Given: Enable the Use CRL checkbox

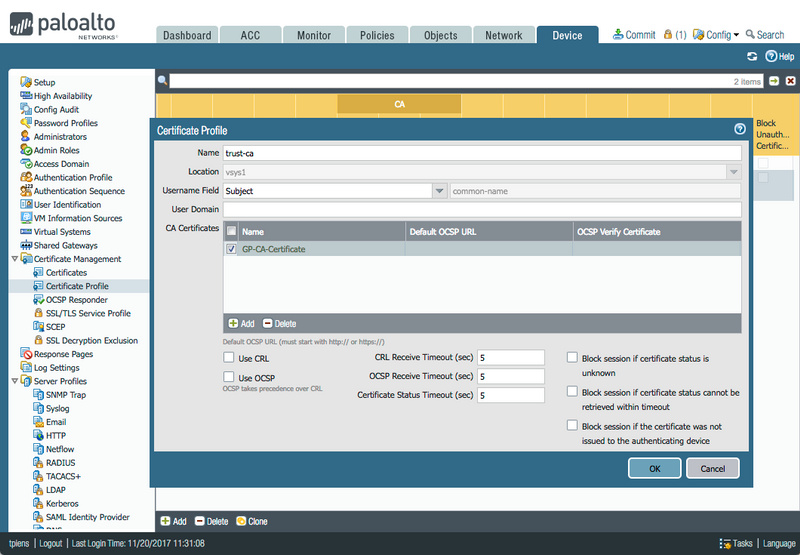Looking at the screenshot, I should click(229, 357).
